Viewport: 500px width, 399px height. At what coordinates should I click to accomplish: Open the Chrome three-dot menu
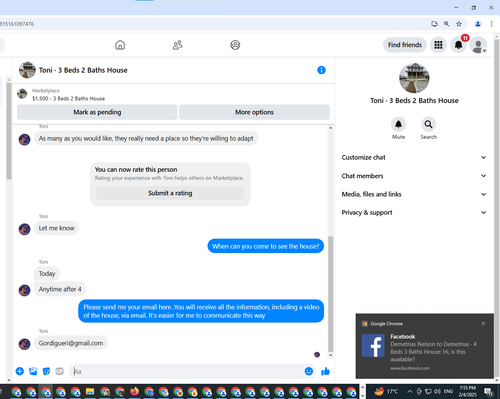[491, 24]
